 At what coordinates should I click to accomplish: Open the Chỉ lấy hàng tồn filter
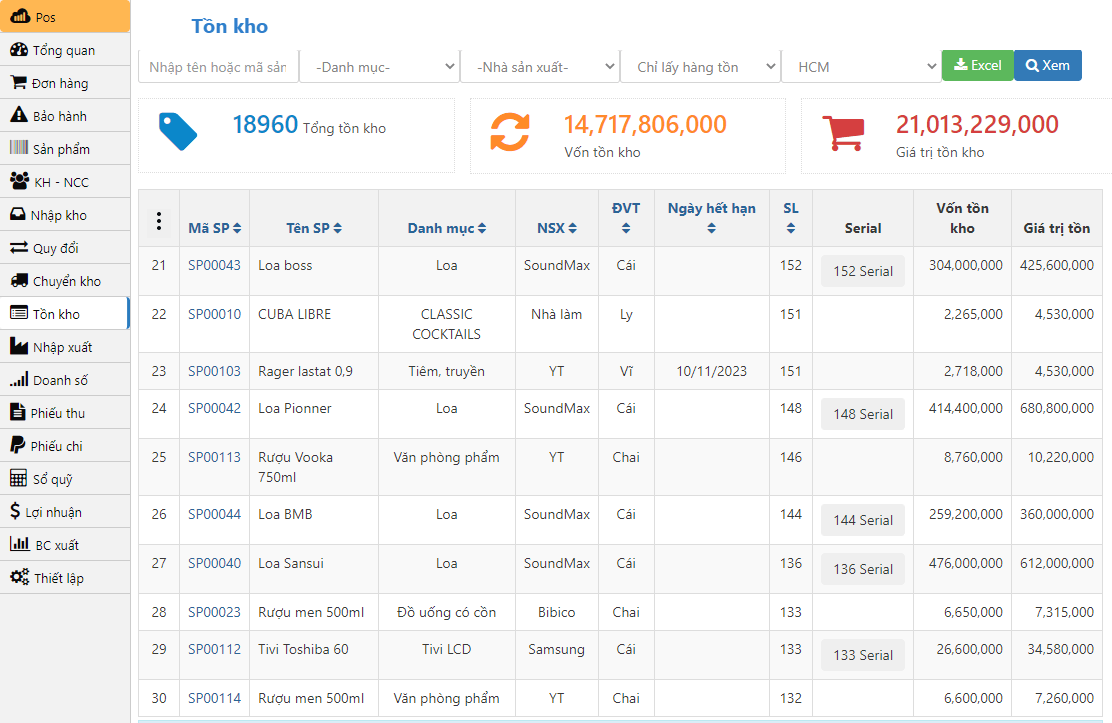pos(700,67)
